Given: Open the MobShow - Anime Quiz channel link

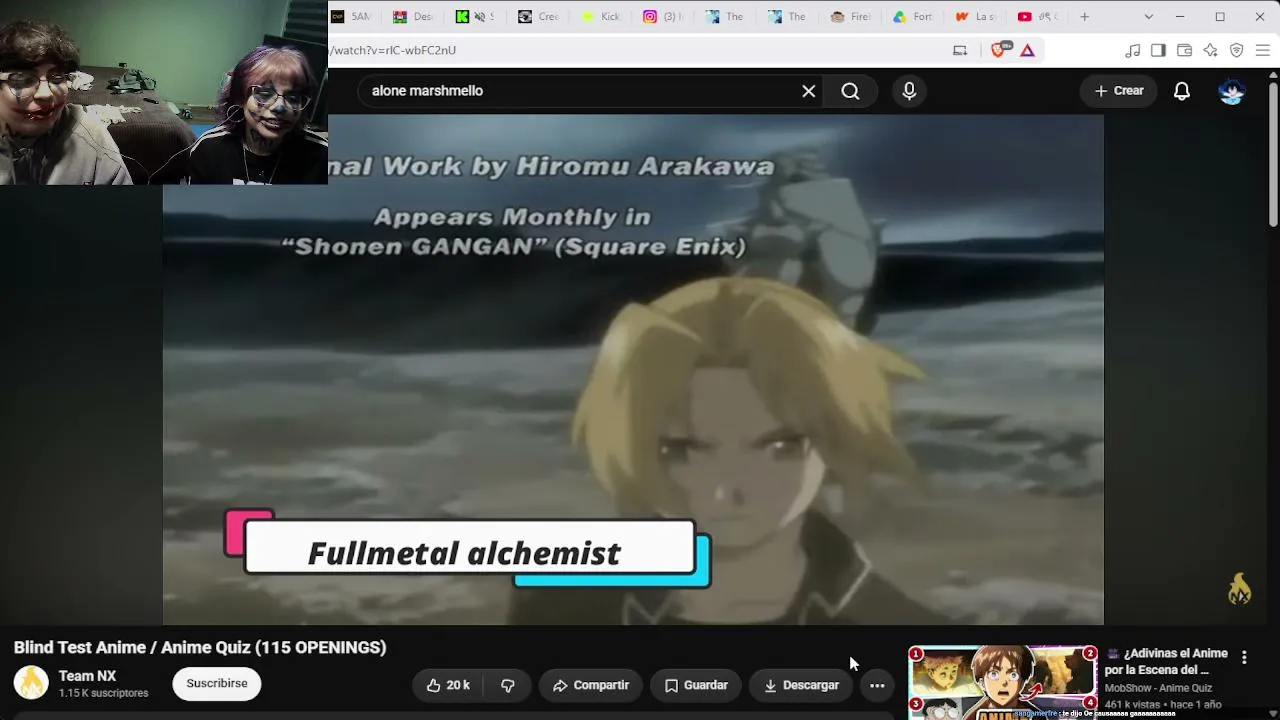Looking at the screenshot, I should [x=1158, y=688].
